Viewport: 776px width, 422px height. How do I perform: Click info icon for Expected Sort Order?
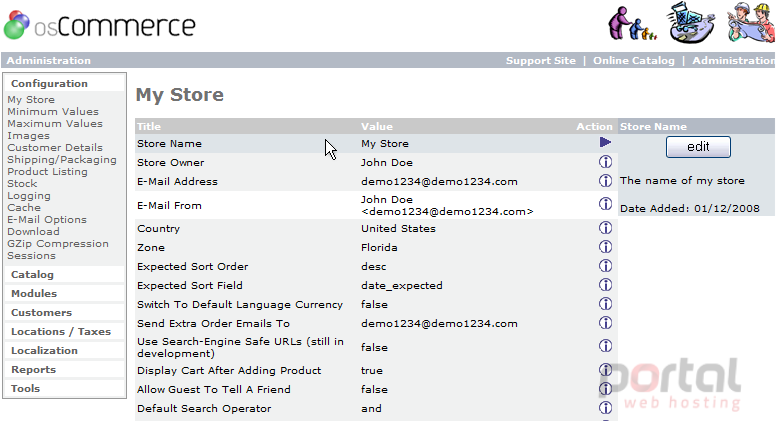[605, 266]
